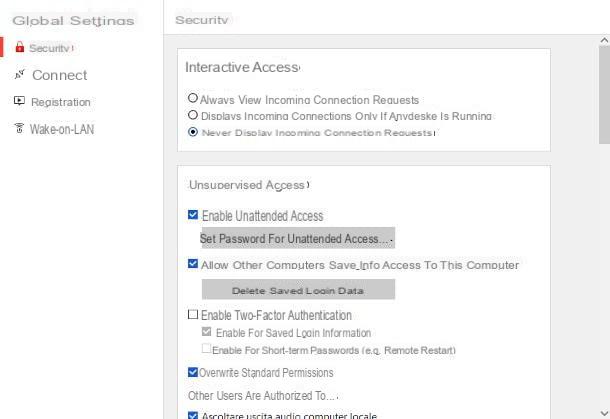Click the red lock Security icon
This screenshot has width=610, height=419.
[x=19, y=47]
